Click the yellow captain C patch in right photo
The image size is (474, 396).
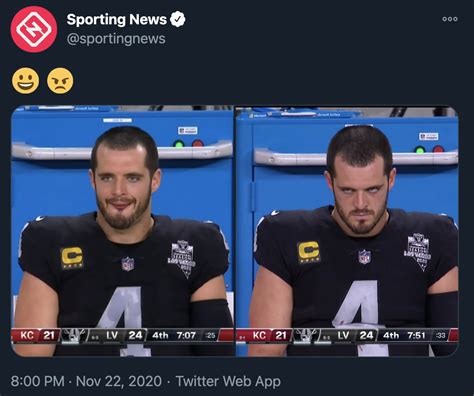pos(309,252)
